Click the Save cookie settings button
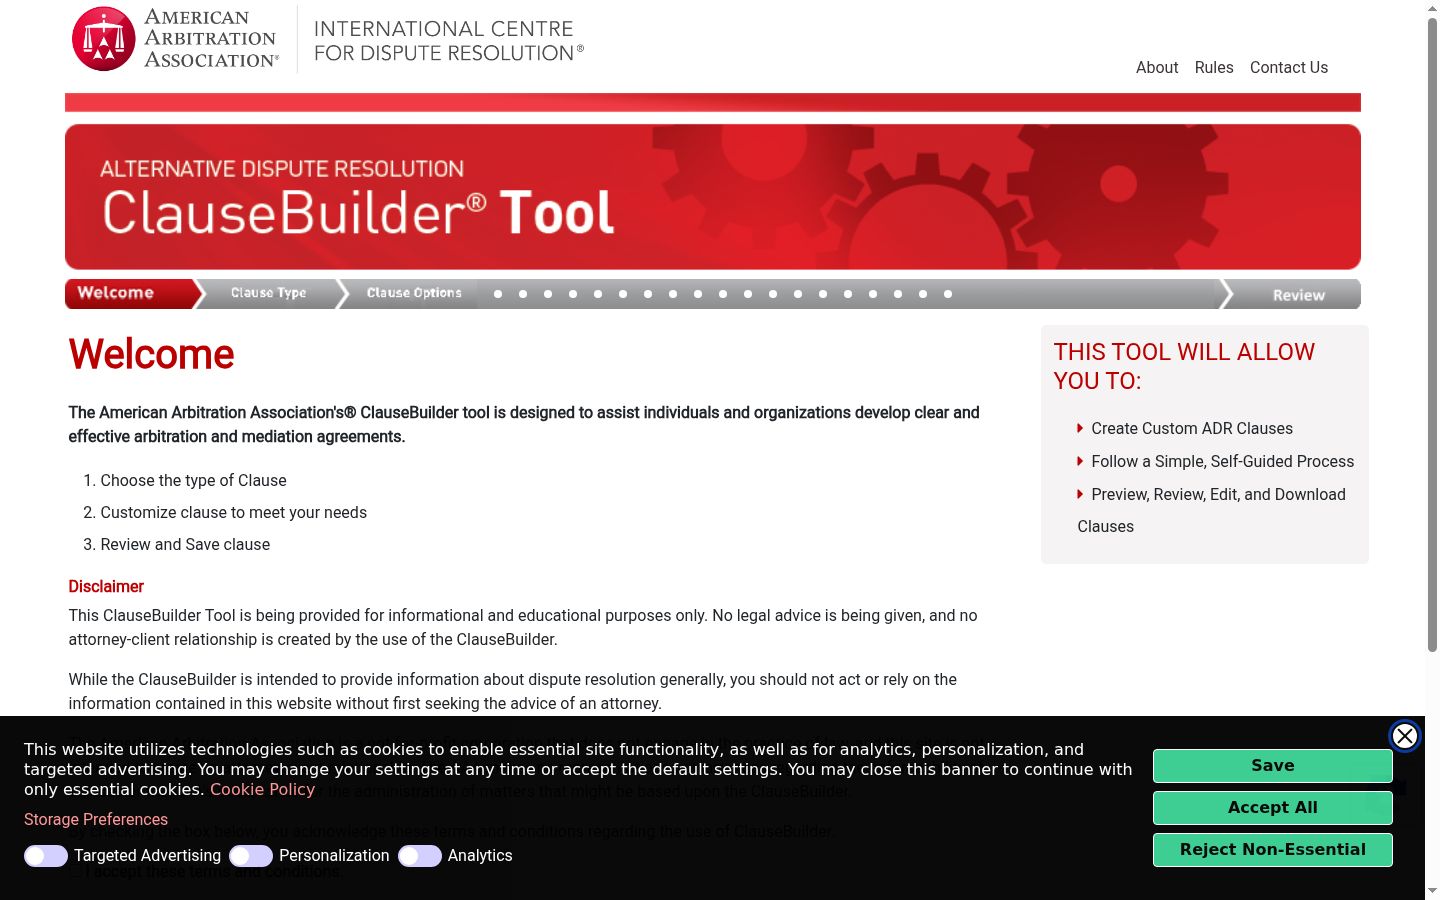Screen dimensions: 1440x900 point(1273,766)
